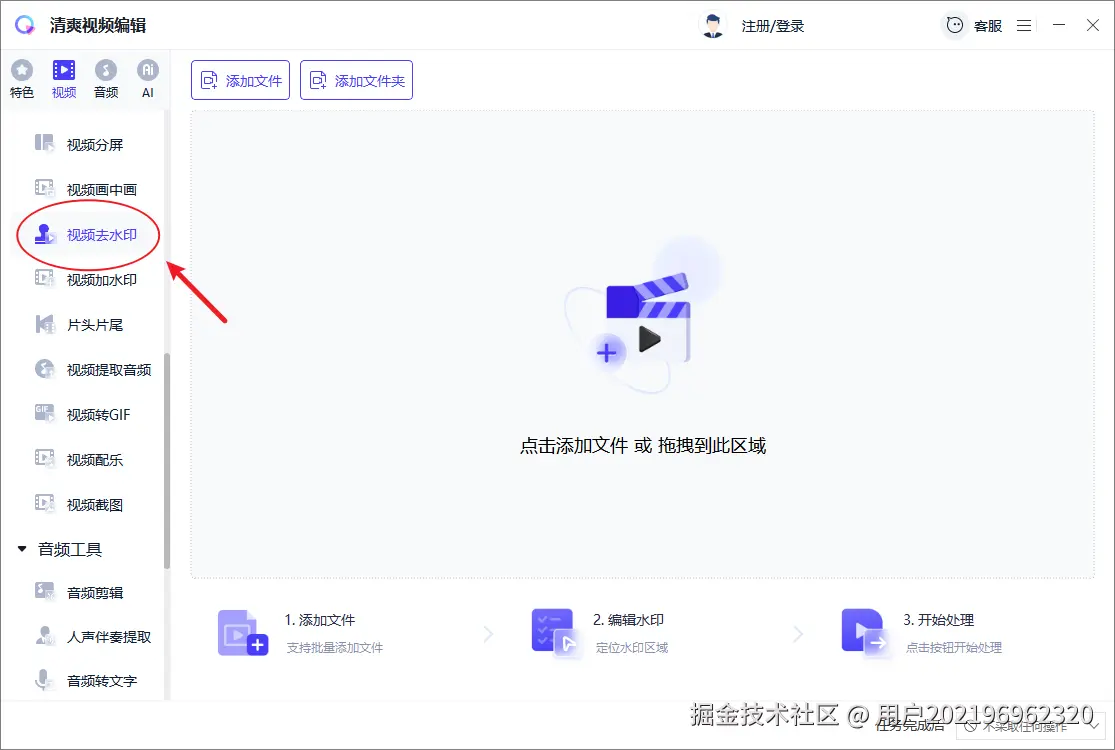Image resolution: width=1115 pixels, height=750 pixels.
Task: Click the 3. 开始处理 step title
Action: click(939, 620)
